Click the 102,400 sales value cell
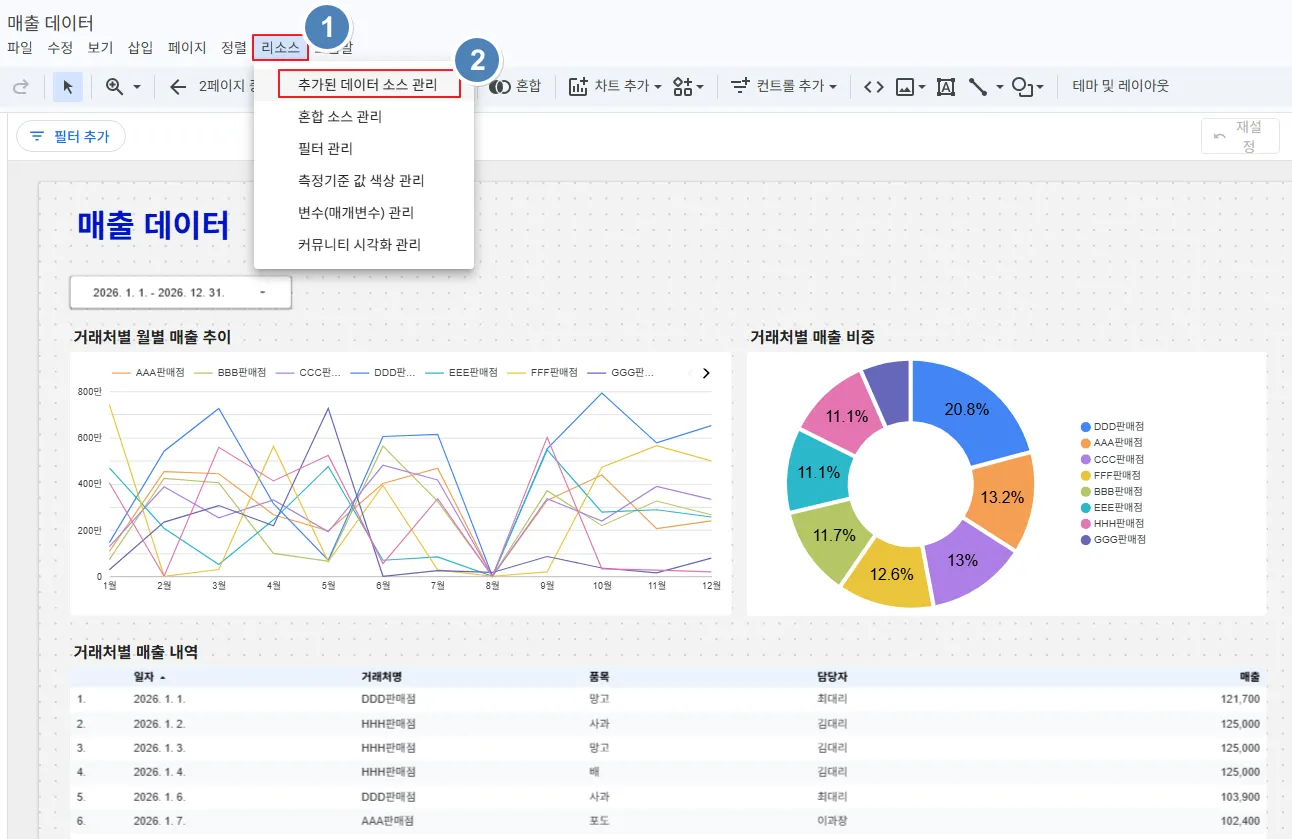1292x839 pixels. point(1240,821)
